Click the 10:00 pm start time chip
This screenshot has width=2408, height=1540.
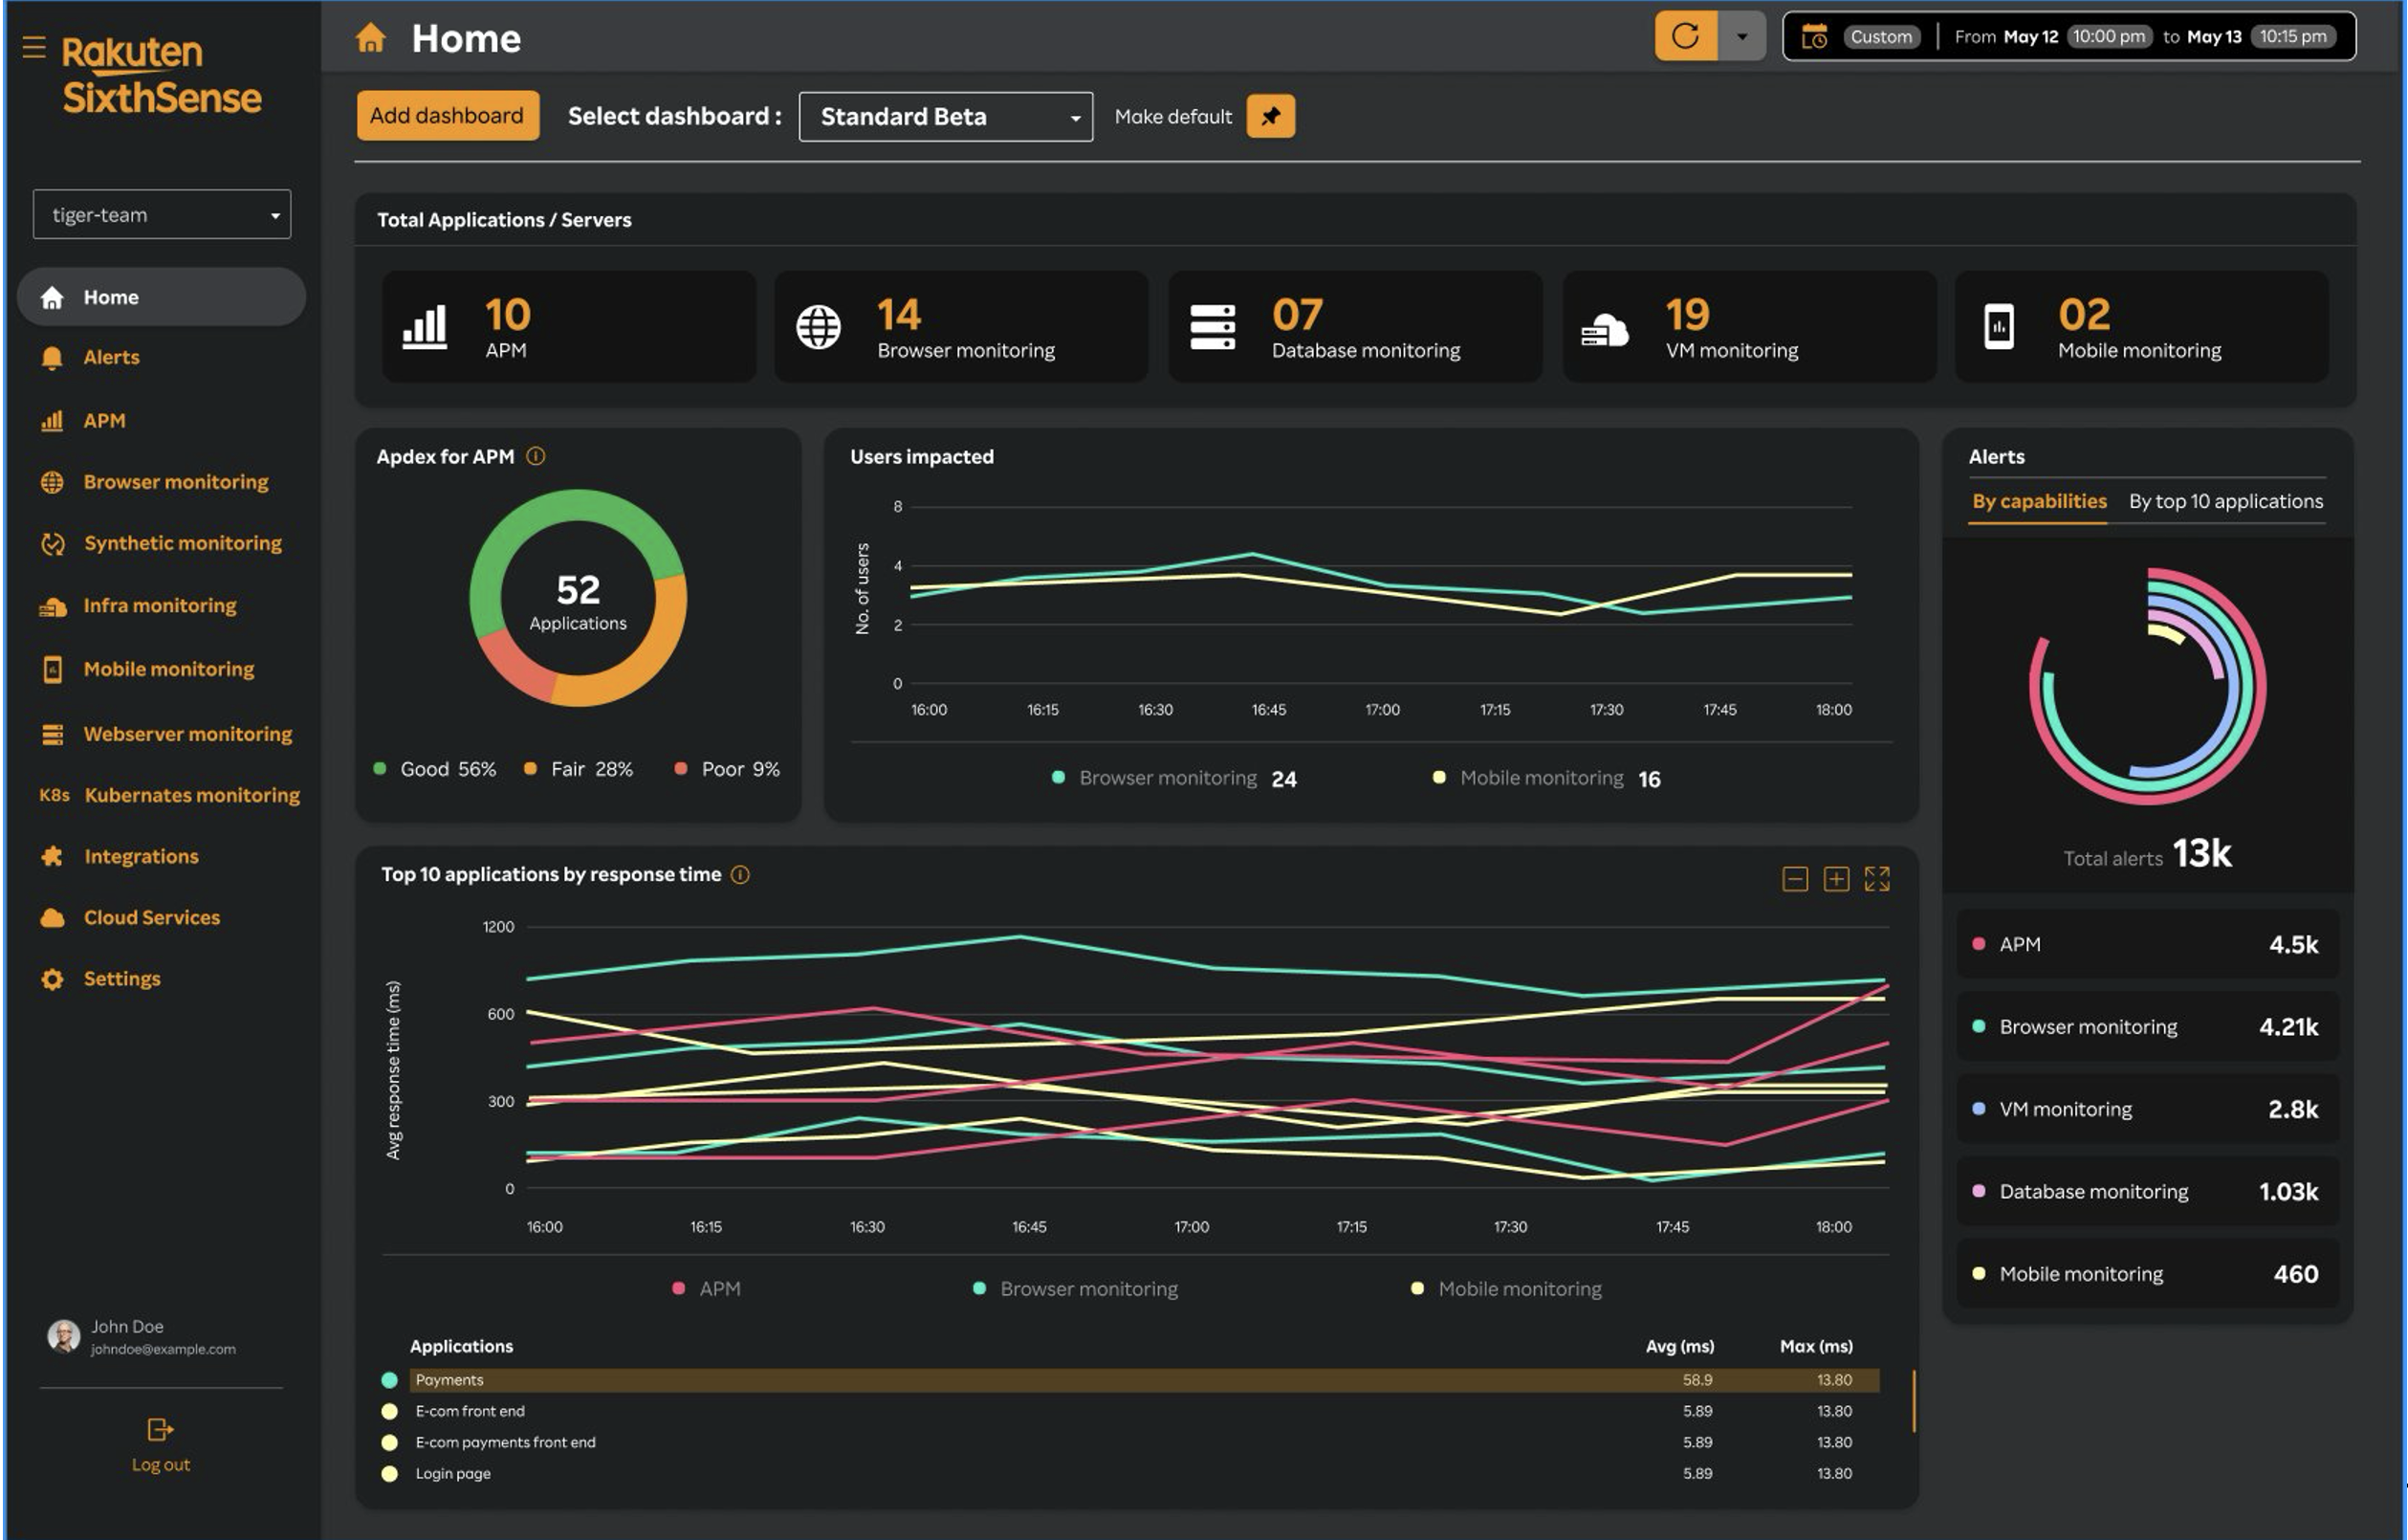point(2109,37)
